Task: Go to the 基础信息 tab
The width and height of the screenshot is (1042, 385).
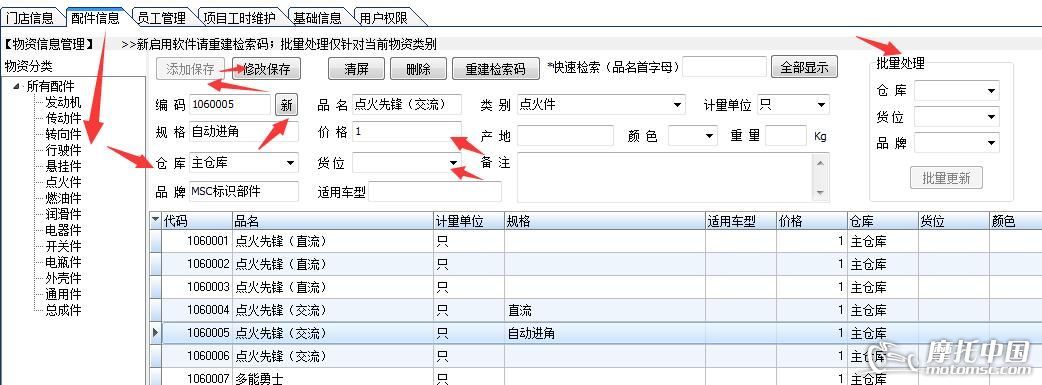Action: [318, 18]
